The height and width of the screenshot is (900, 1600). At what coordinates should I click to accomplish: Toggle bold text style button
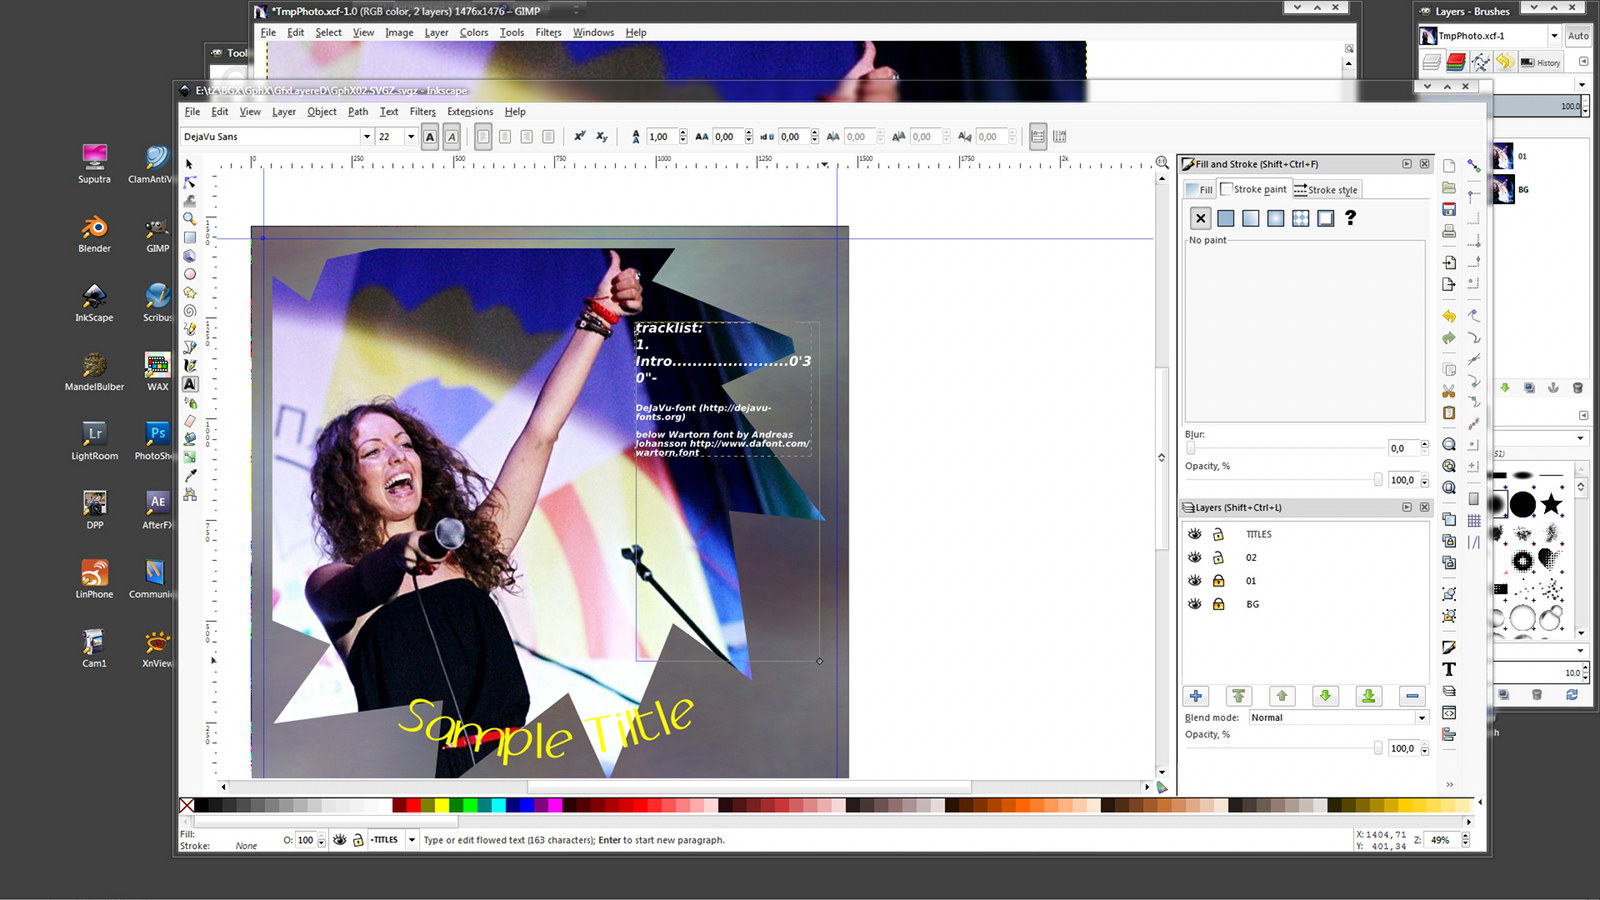(430, 137)
